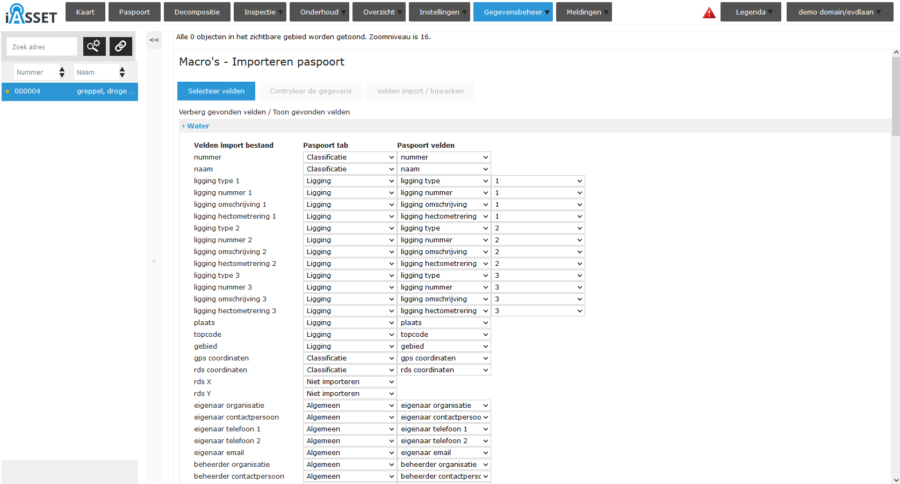Open the Paspoort velden dropdown for plaats

pos(444,323)
